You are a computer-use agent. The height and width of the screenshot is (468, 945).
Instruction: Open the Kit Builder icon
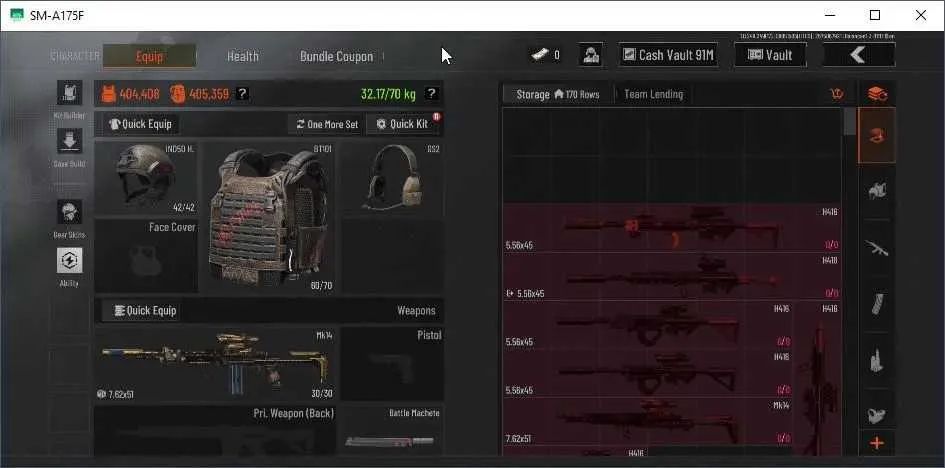coord(69,93)
